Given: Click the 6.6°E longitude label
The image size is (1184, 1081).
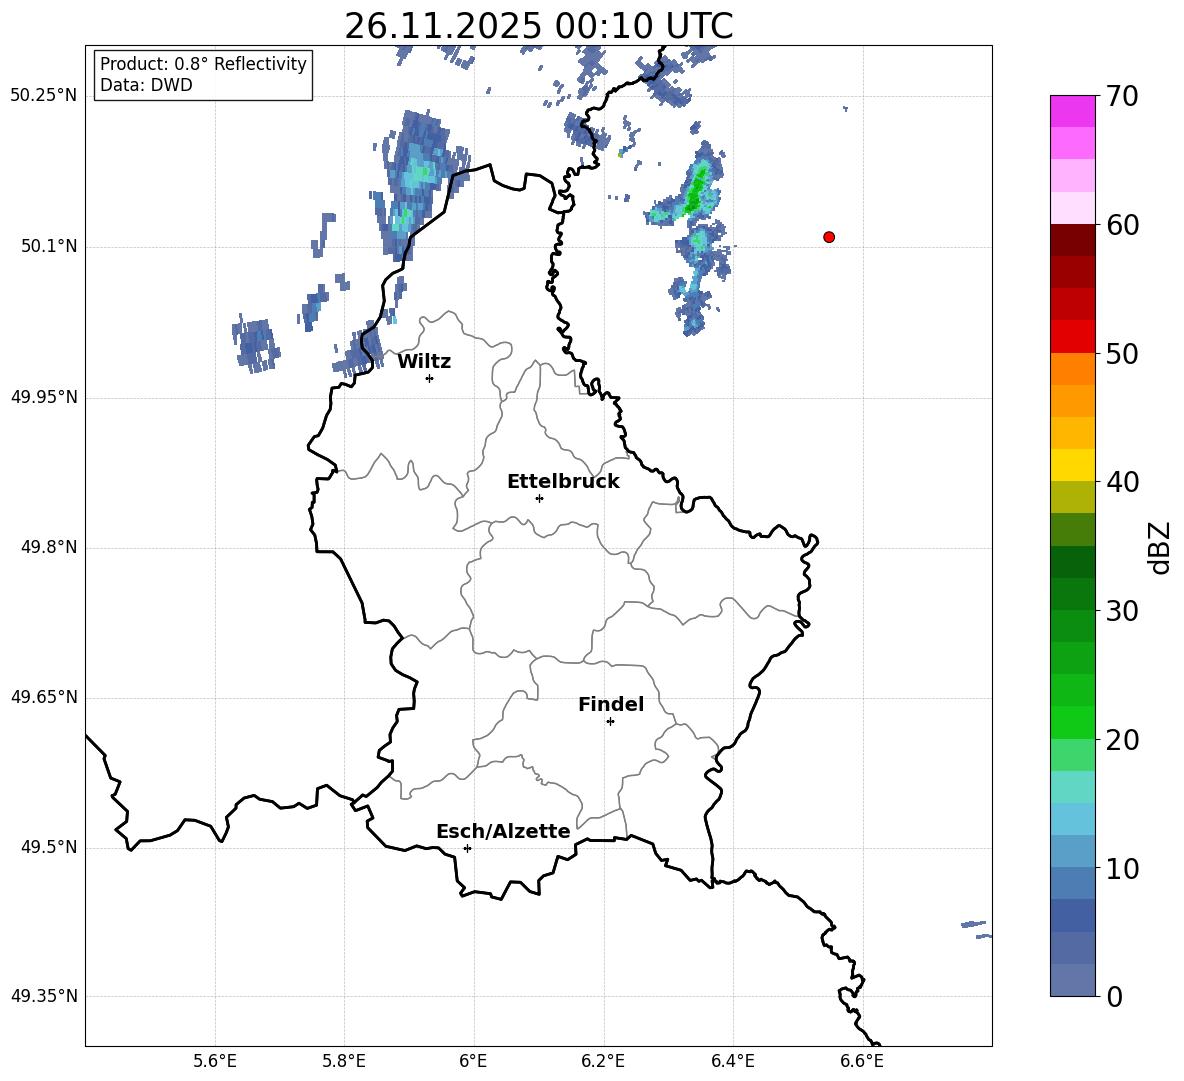Looking at the screenshot, I should [x=862, y=1061].
